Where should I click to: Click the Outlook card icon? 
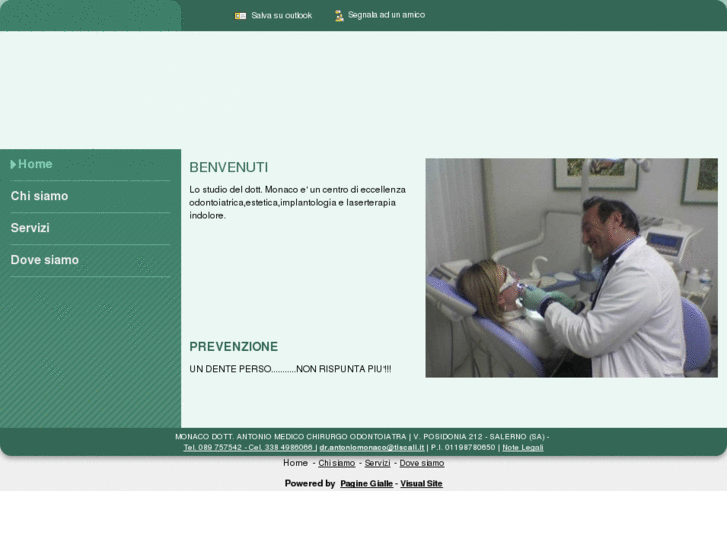240,16
